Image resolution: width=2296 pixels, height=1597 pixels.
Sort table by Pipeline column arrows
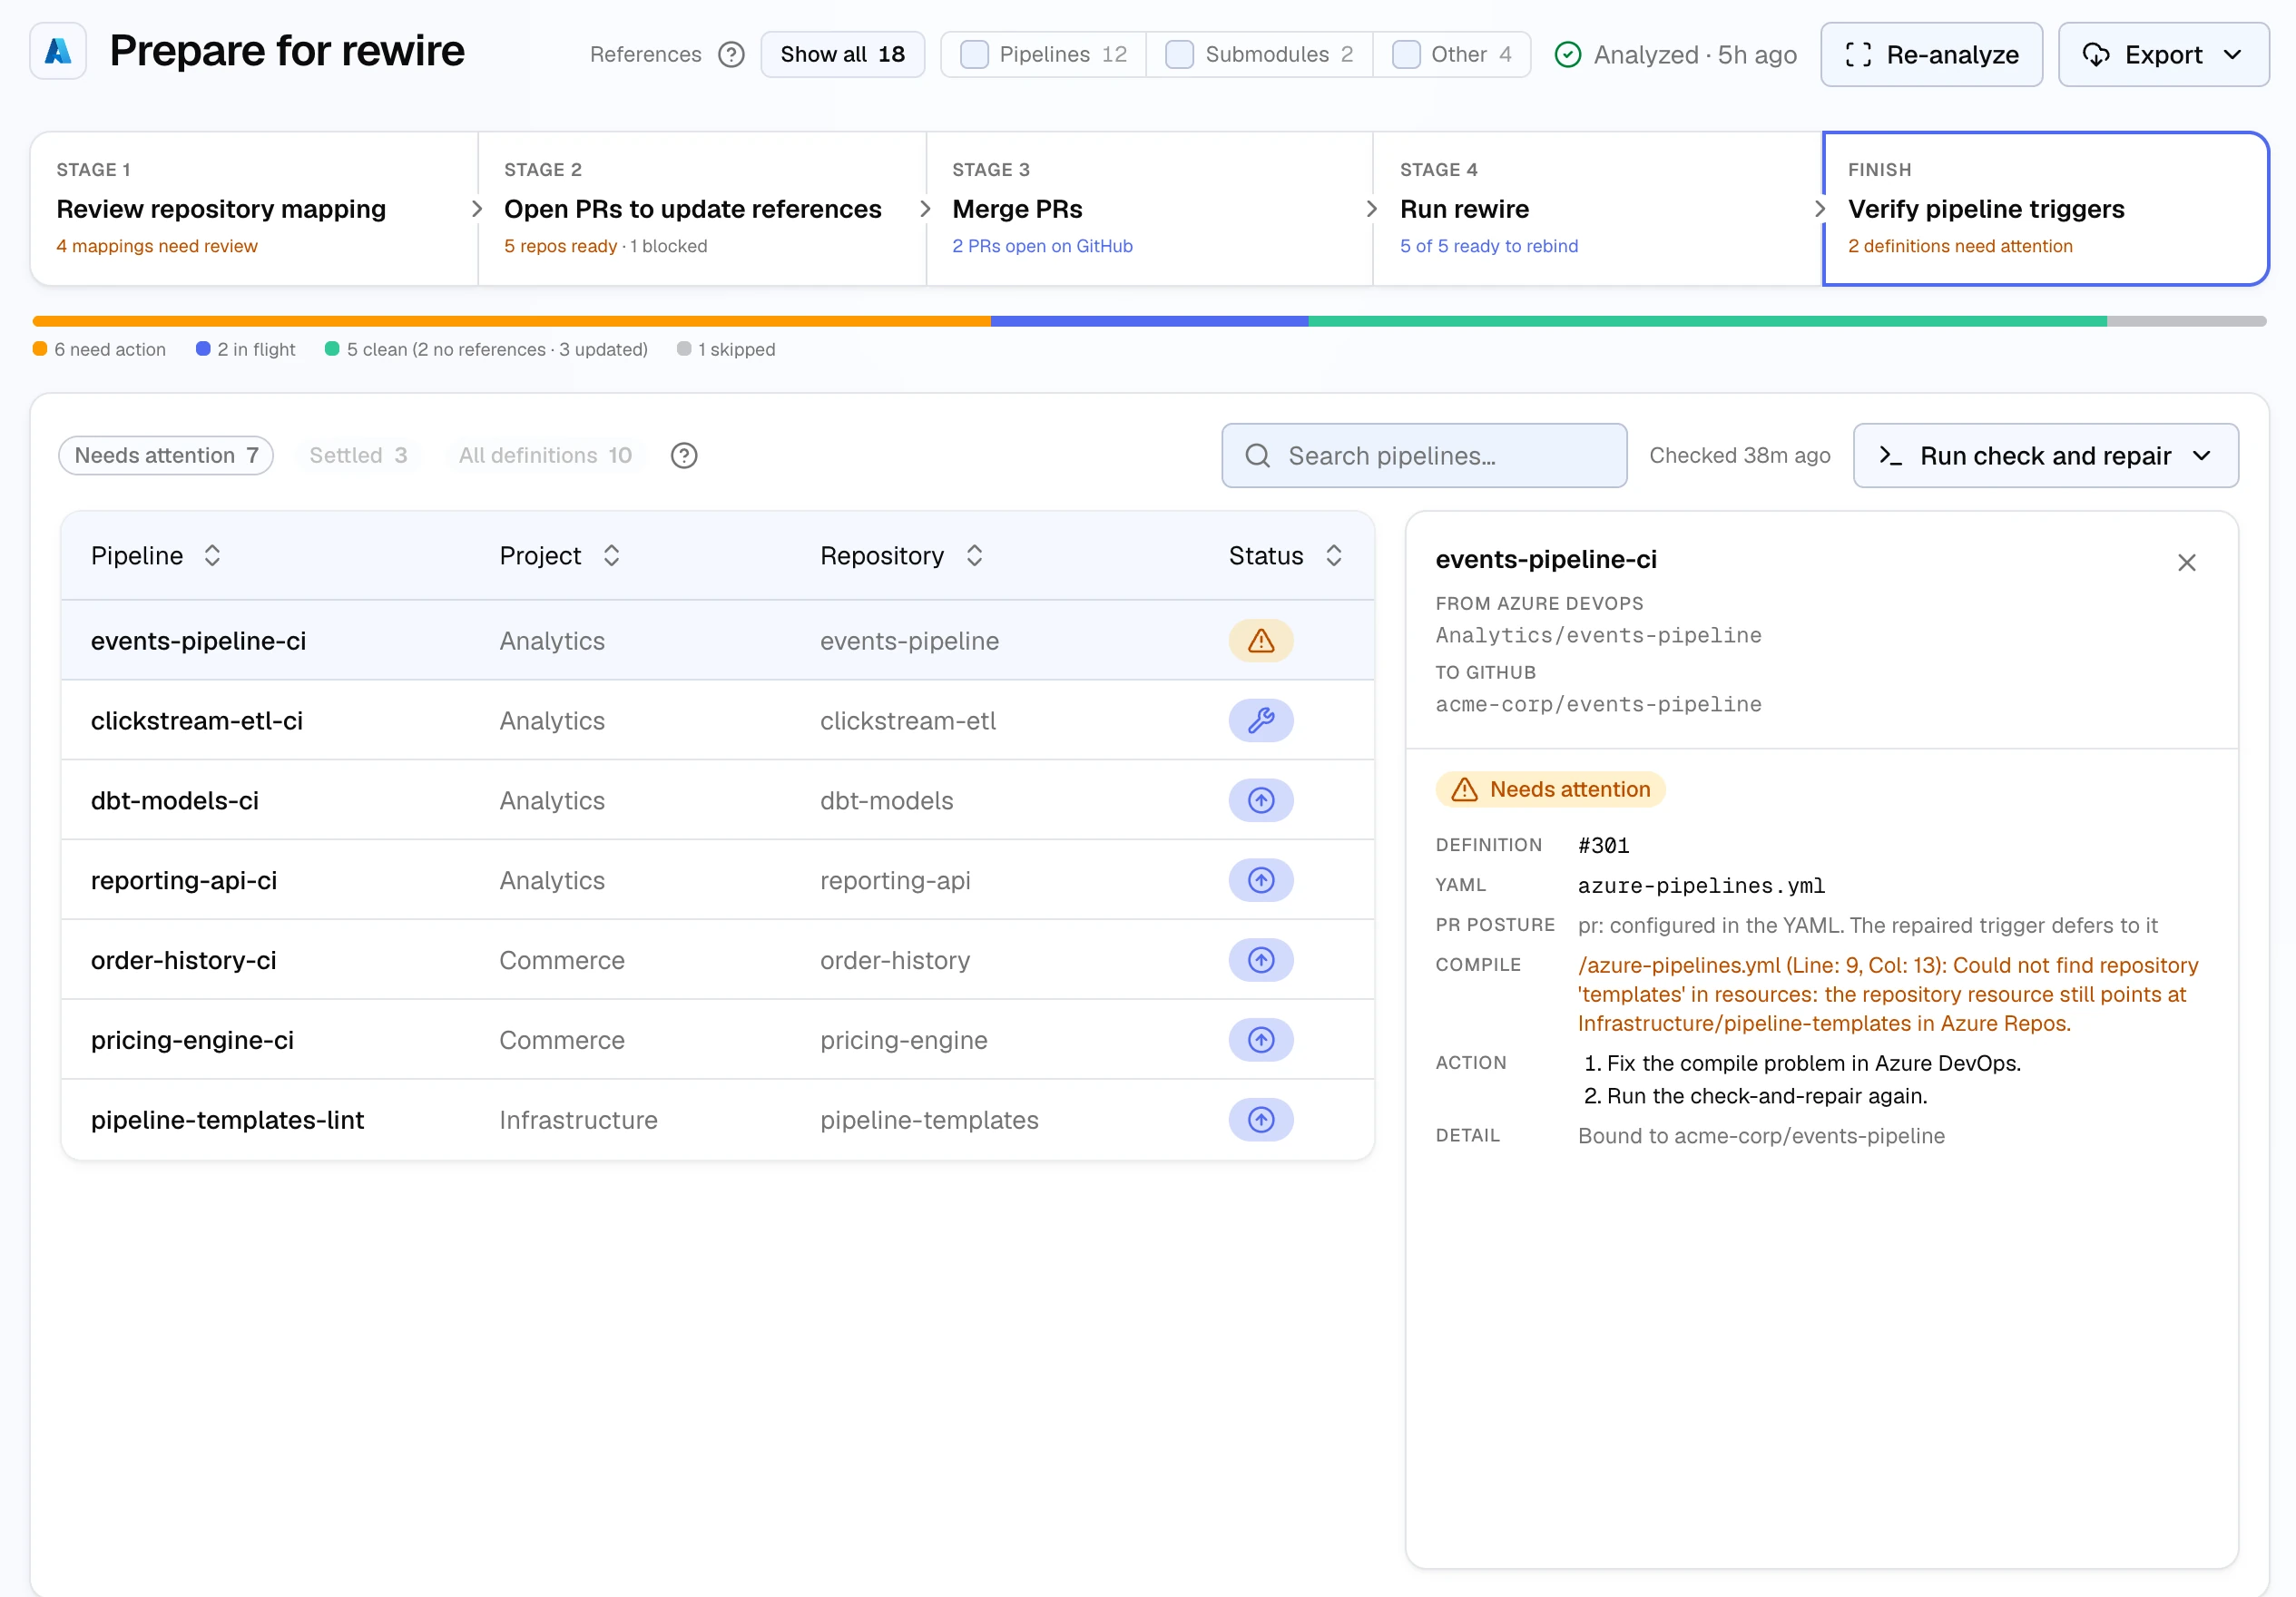point(212,556)
